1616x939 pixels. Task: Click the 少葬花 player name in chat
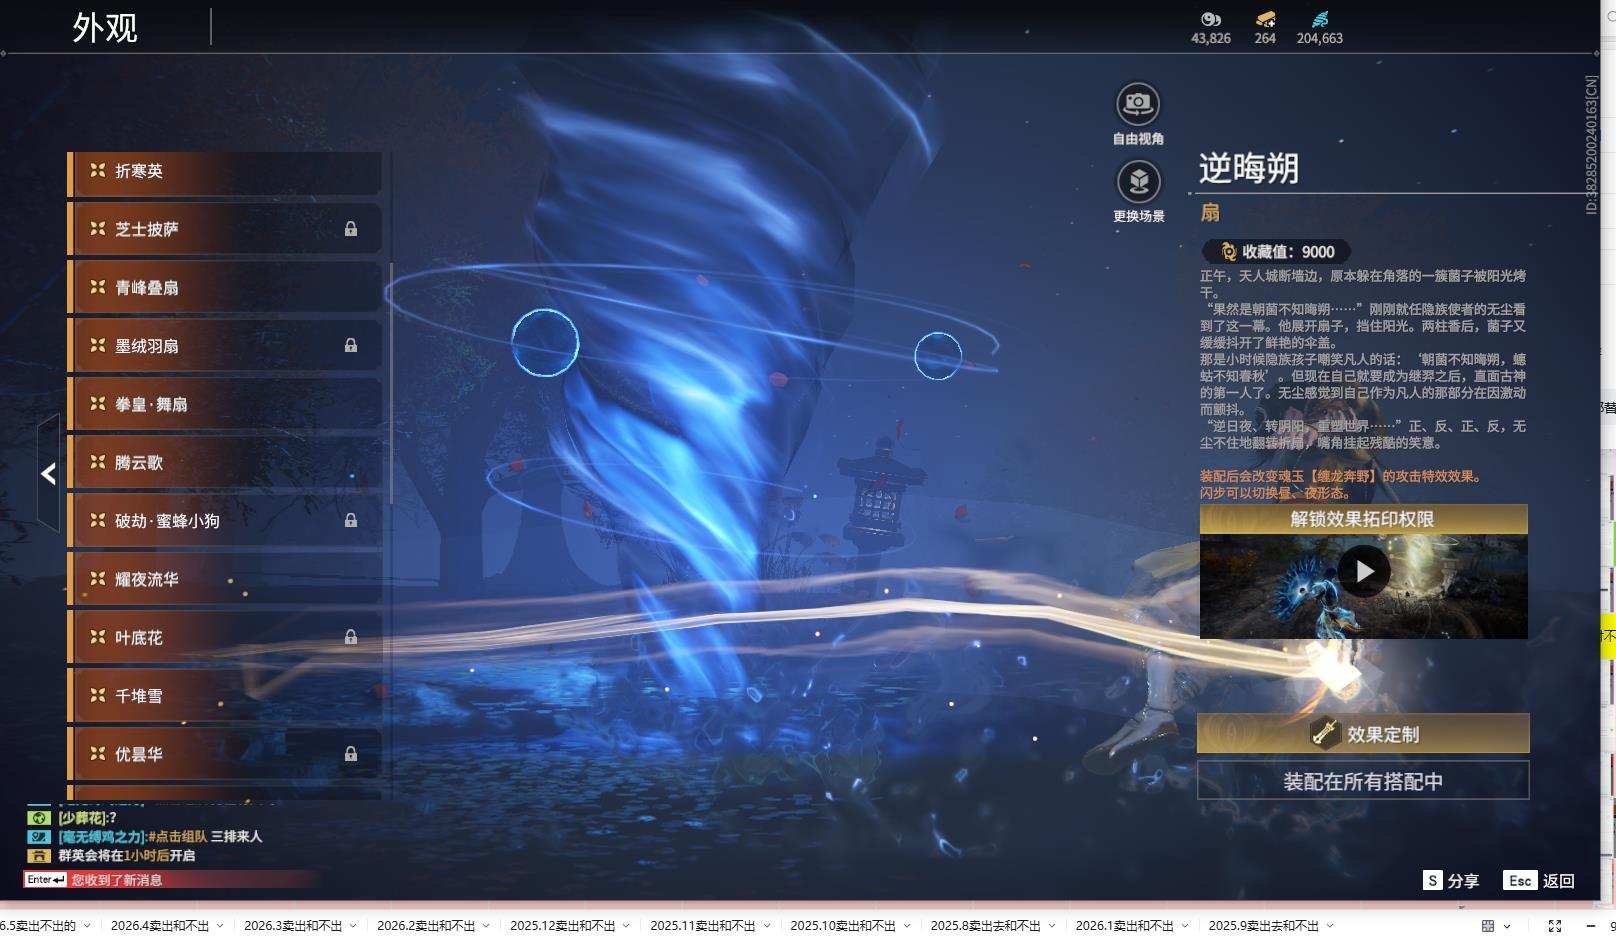[82, 817]
